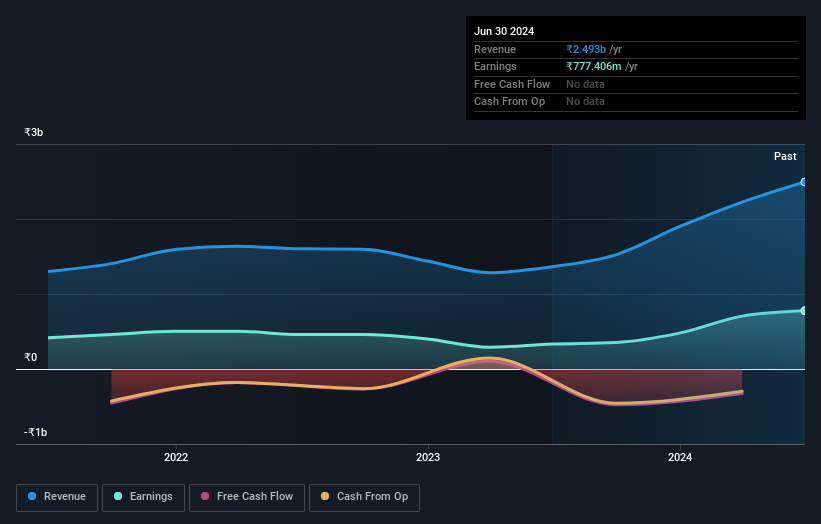Toggle the Cash From Op legend button
The height and width of the screenshot is (524, 821).
point(364,497)
